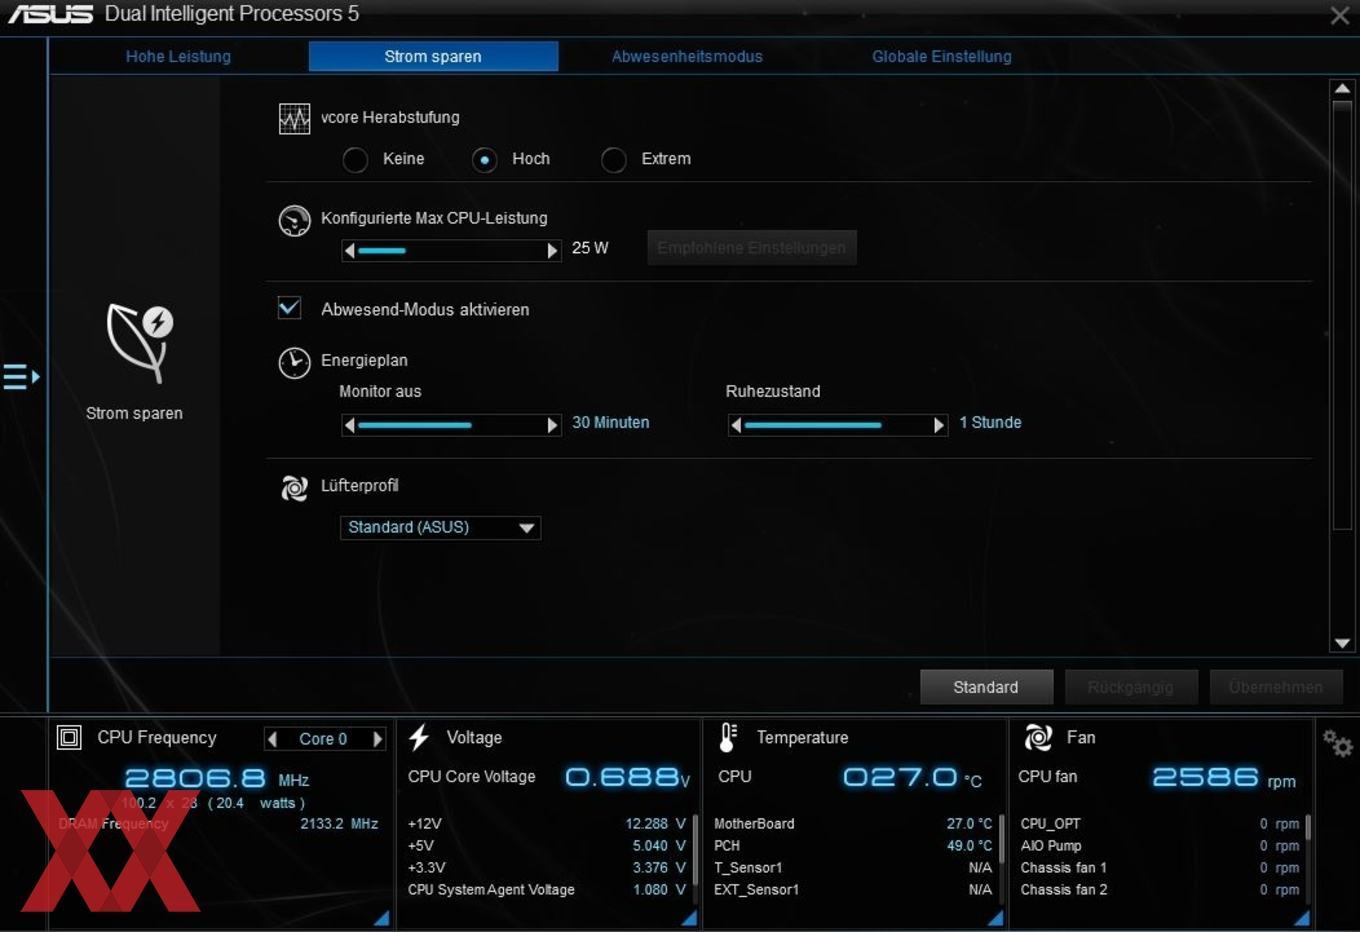Click the Fan panel fan icon

1038,738
